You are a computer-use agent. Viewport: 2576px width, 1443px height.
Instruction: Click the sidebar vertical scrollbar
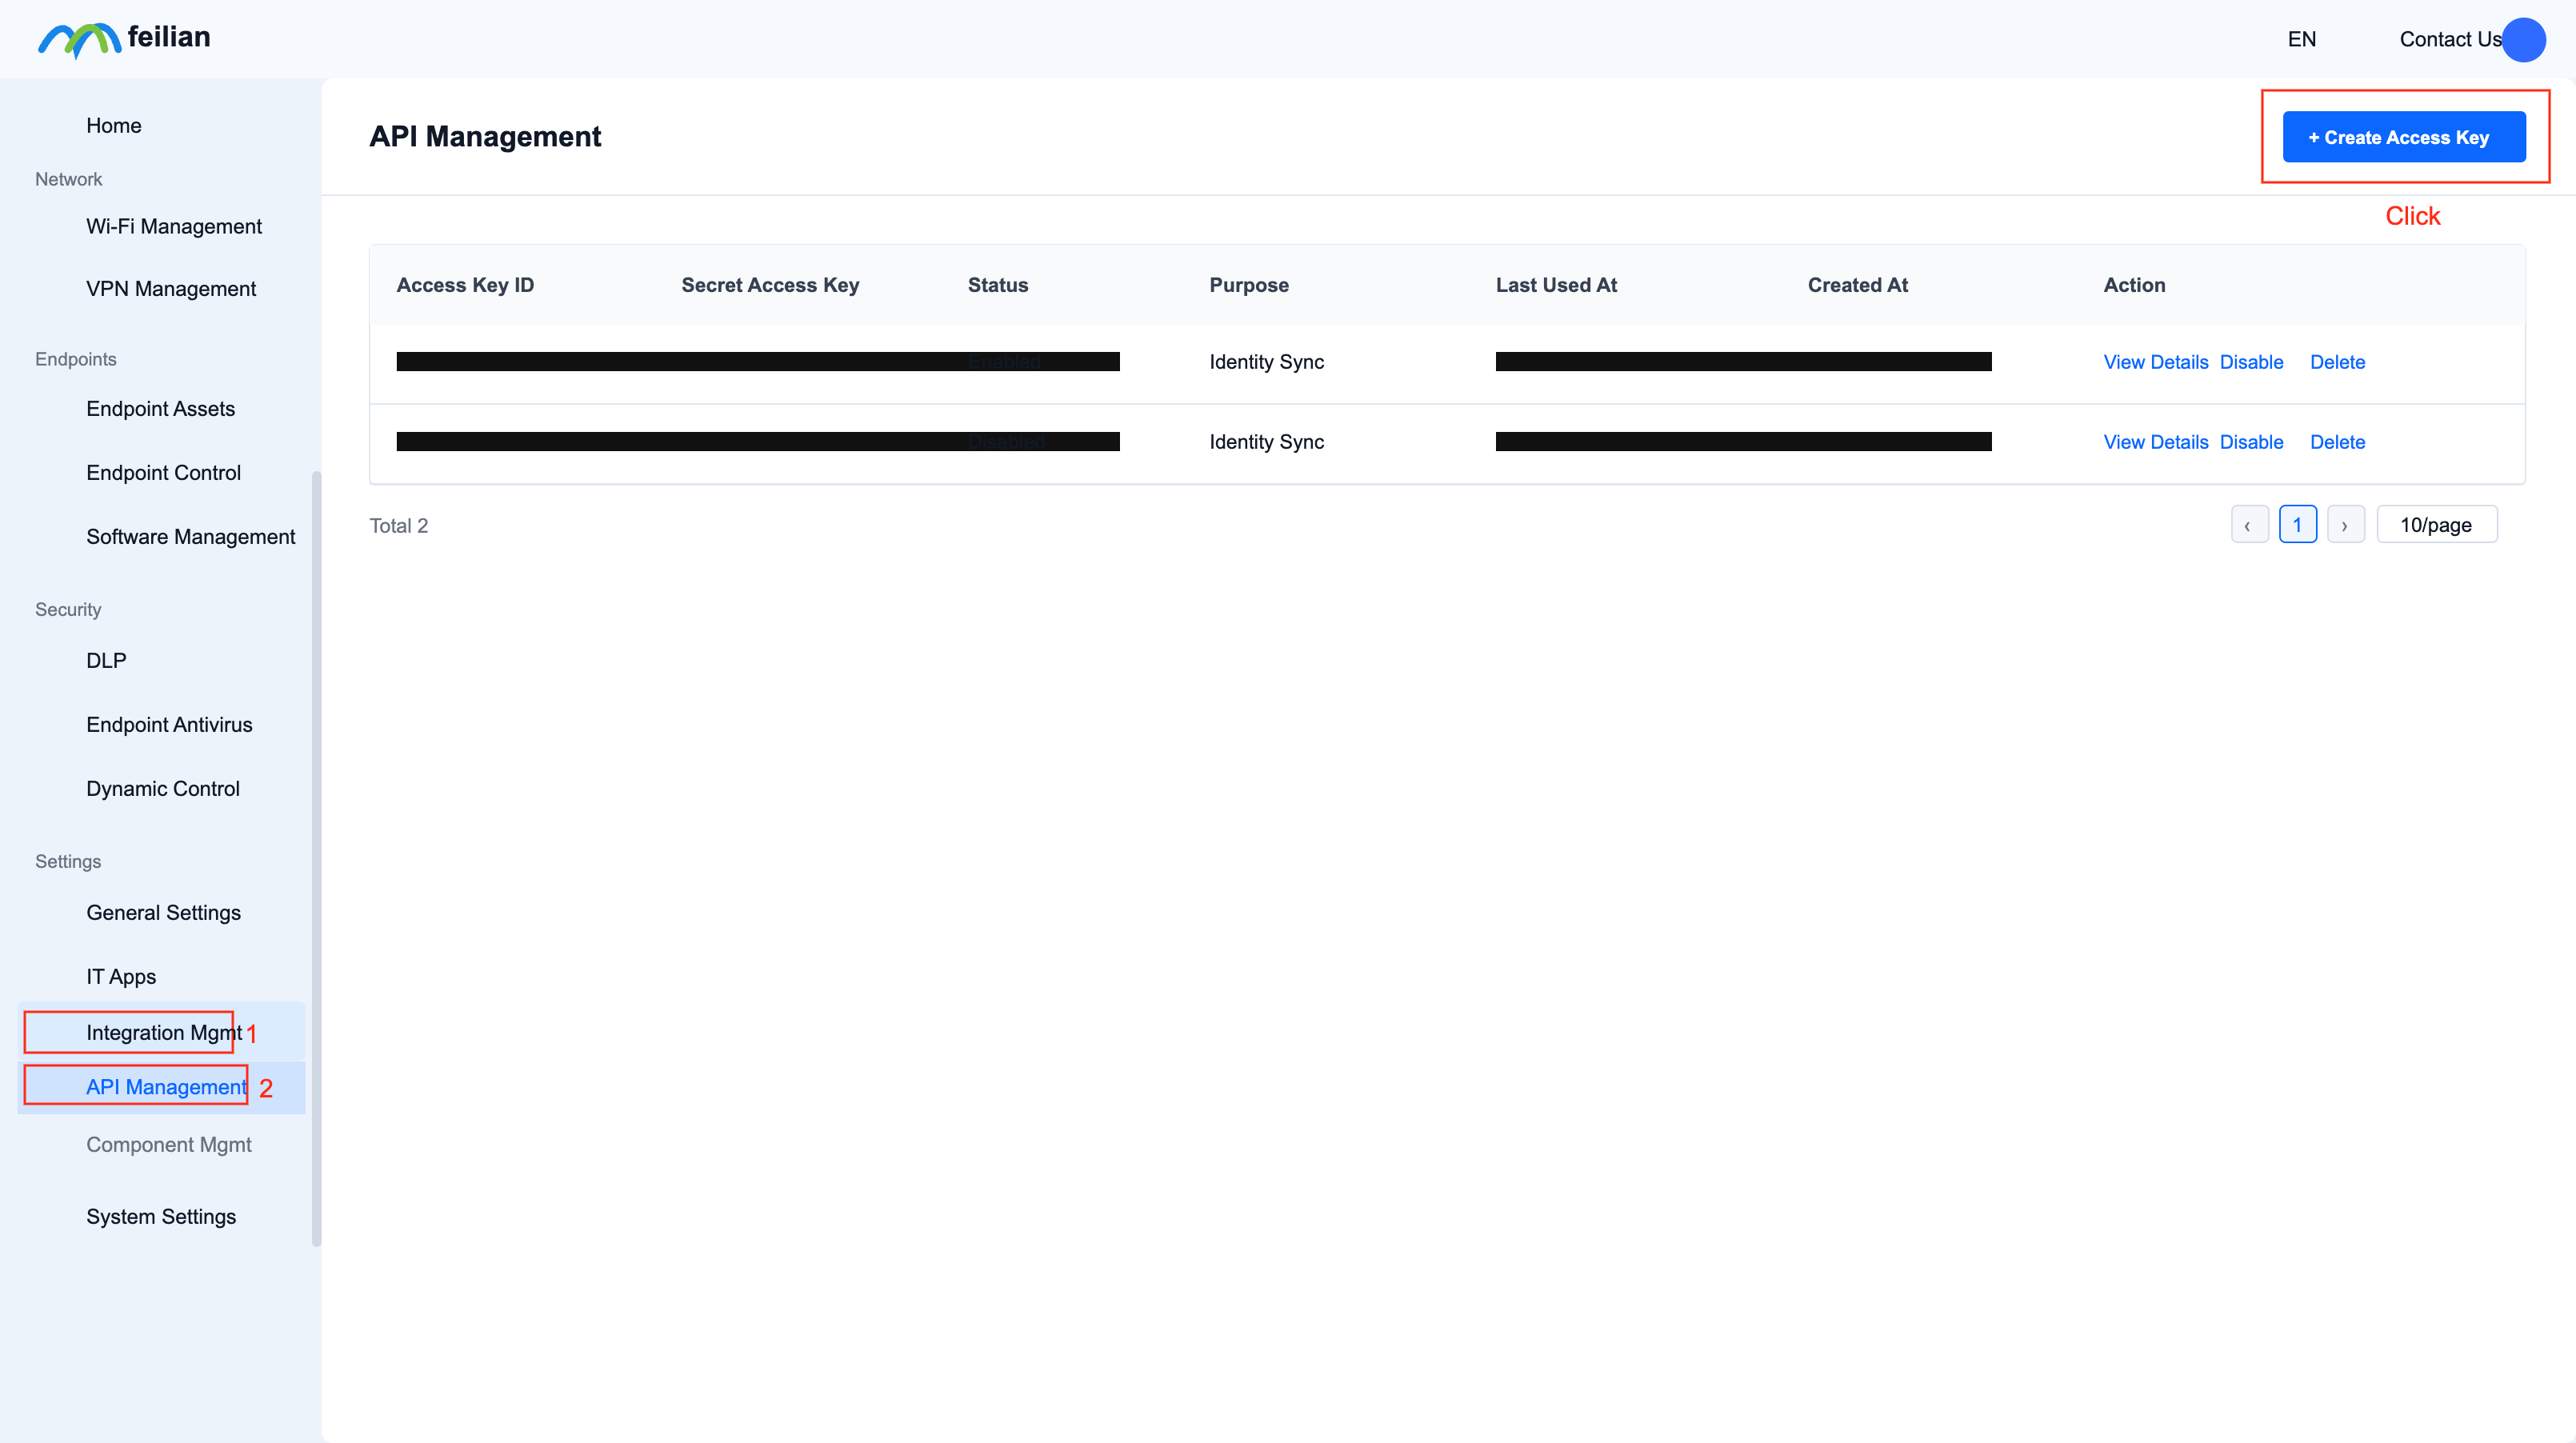point(317,858)
